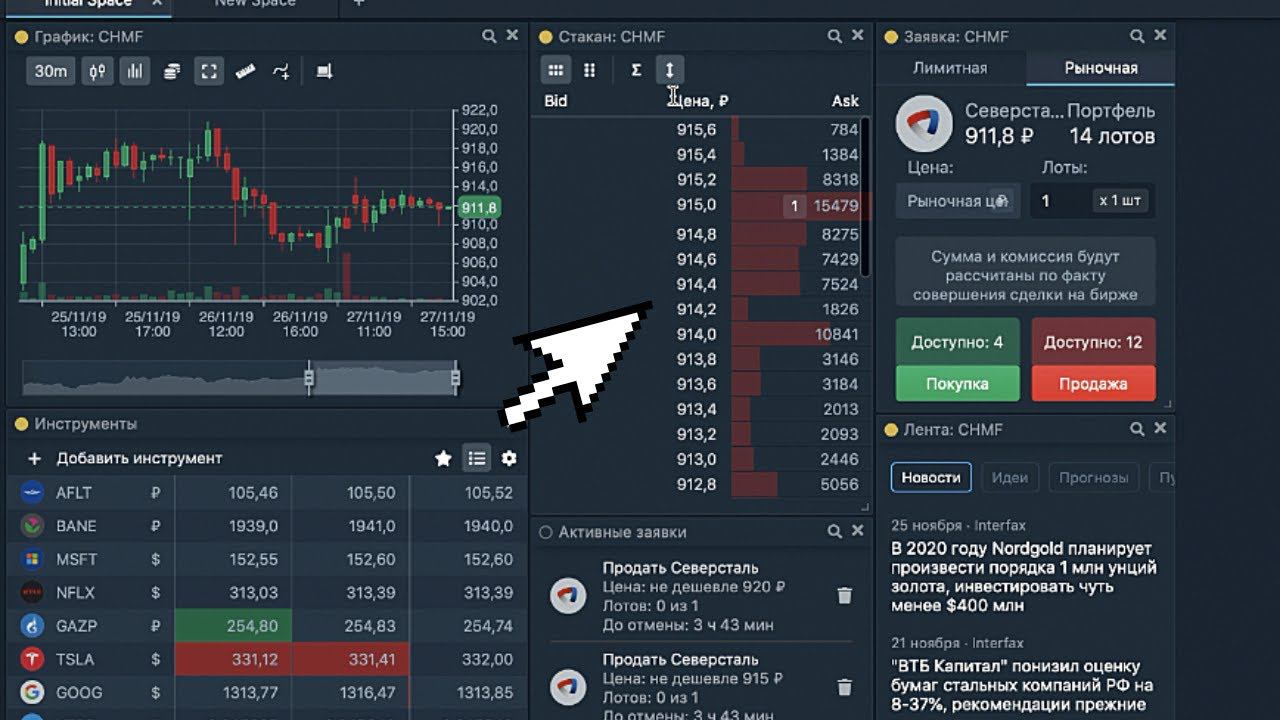Viewport: 1280px width, 720px height.
Task: Switch to the New Space workspace tab
Action: [256, 3]
